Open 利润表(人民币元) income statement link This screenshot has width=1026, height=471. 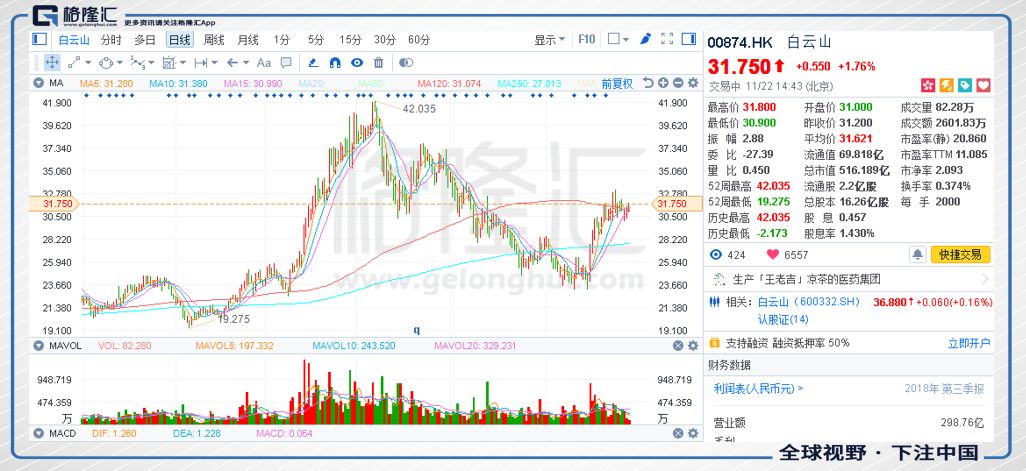(x=758, y=389)
